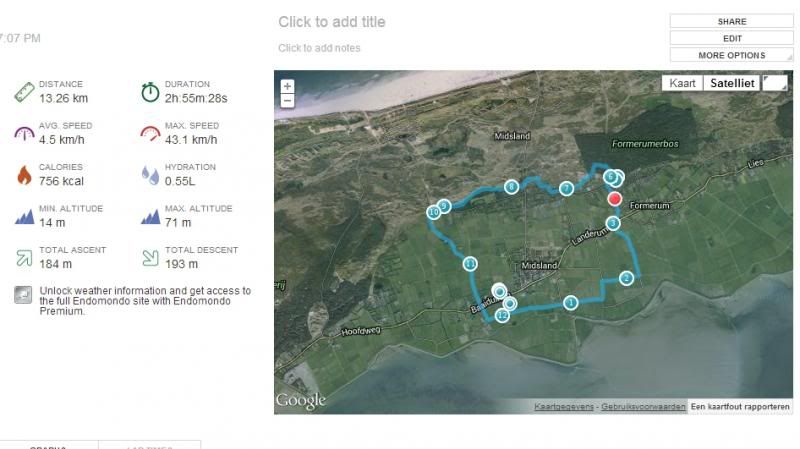Click the red end-point marker on route
This screenshot has height=449, width=800.
[614, 199]
